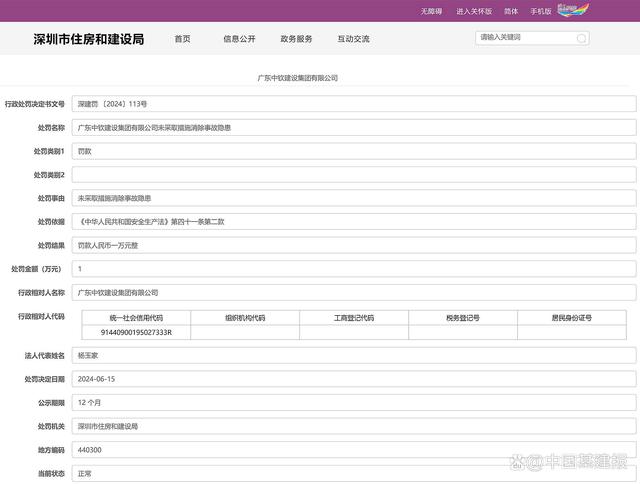
Task: Open the 手机版 mobile version link
Action: [x=541, y=11]
